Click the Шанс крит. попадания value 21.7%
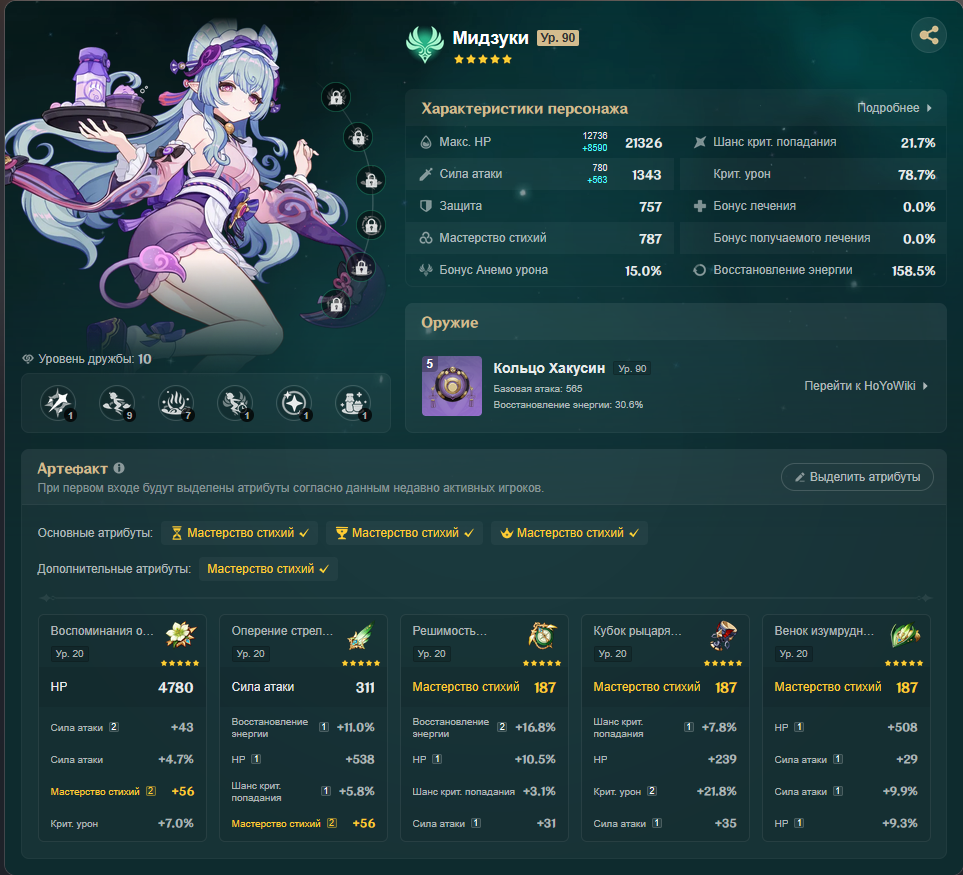The image size is (963, 875). click(918, 143)
